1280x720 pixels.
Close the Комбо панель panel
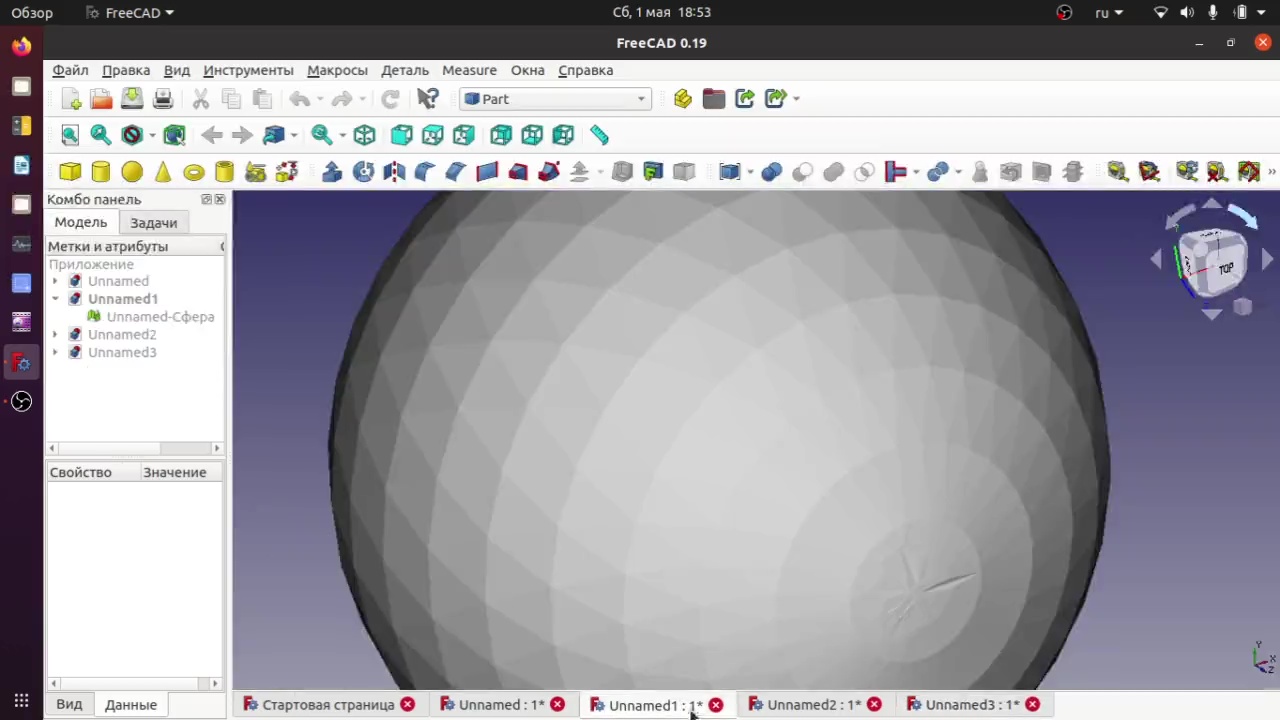[x=220, y=199]
